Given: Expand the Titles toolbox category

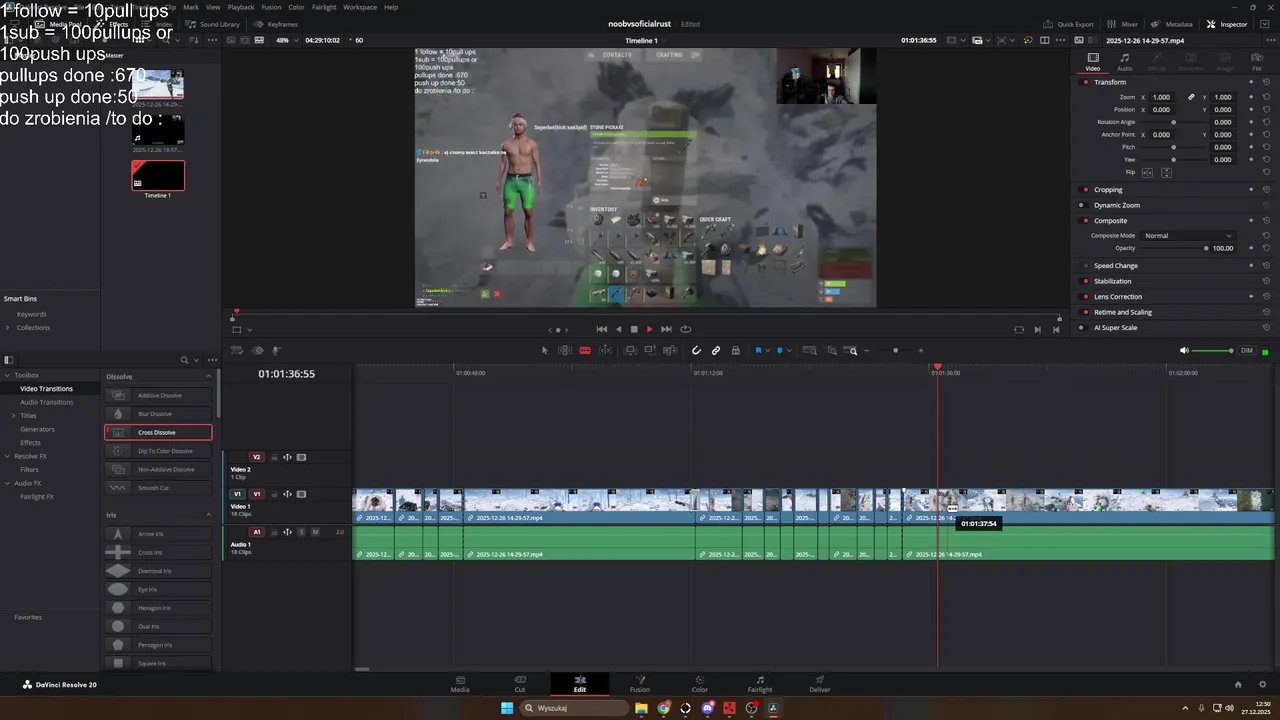Looking at the screenshot, I should (13, 415).
